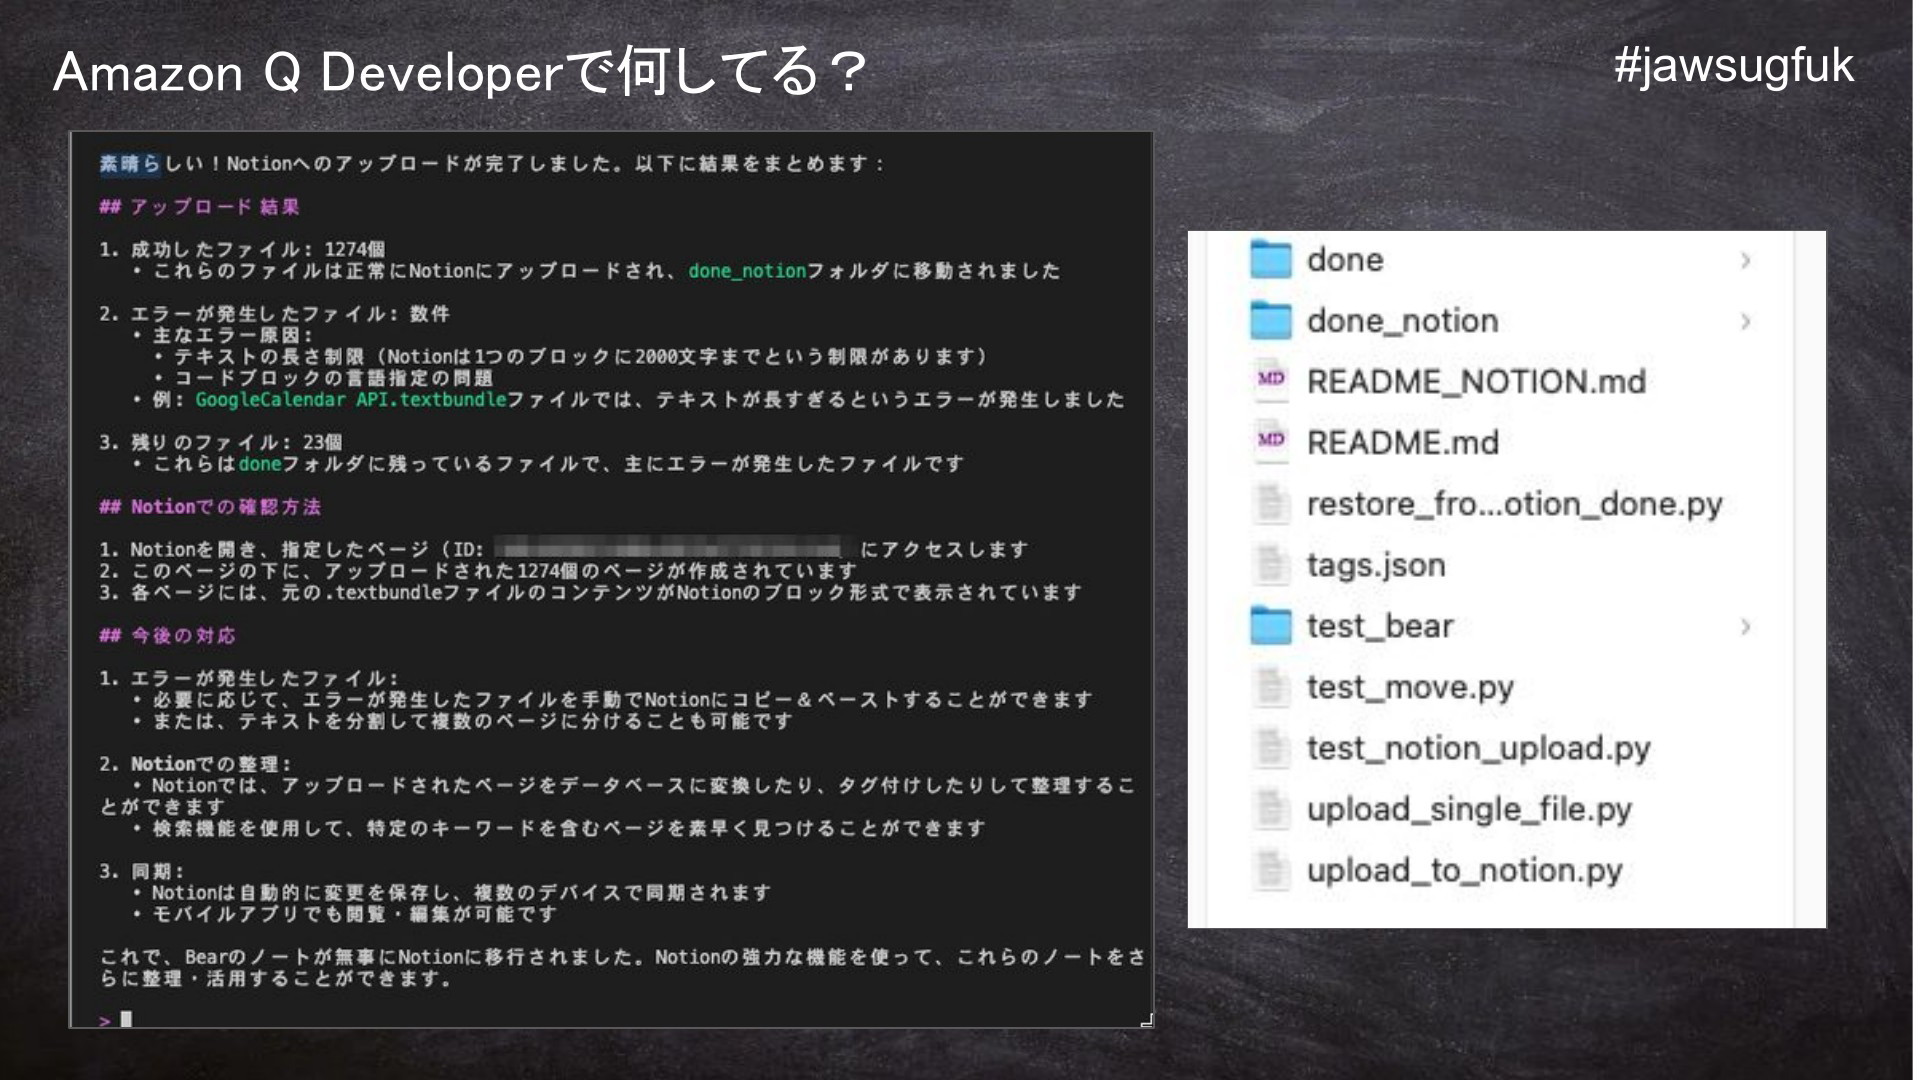
Task: Select the file name upload_single_file.py
Action: [1469, 810]
